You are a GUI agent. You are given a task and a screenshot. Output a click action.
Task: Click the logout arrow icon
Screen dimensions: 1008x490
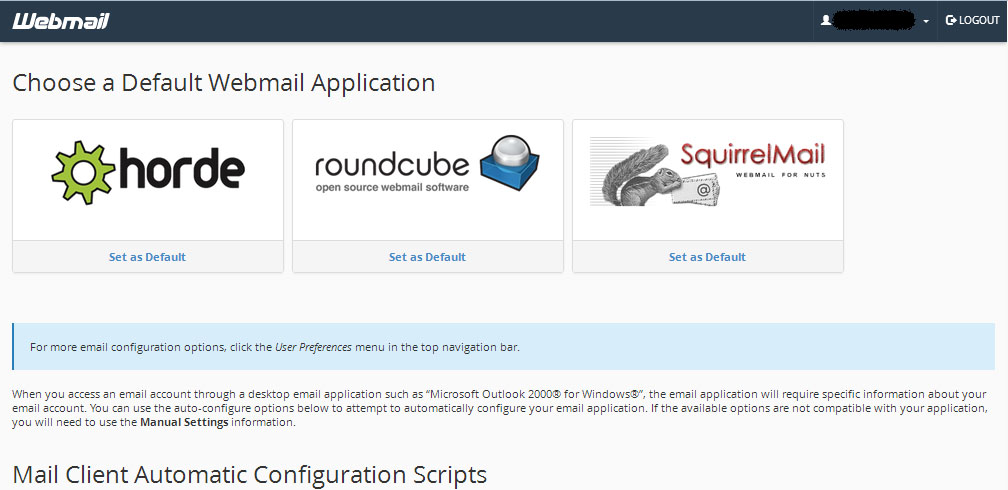[951, 20]
